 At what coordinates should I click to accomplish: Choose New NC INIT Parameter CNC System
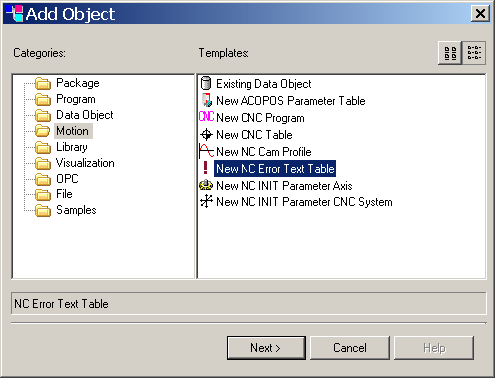tap(304, 202)
